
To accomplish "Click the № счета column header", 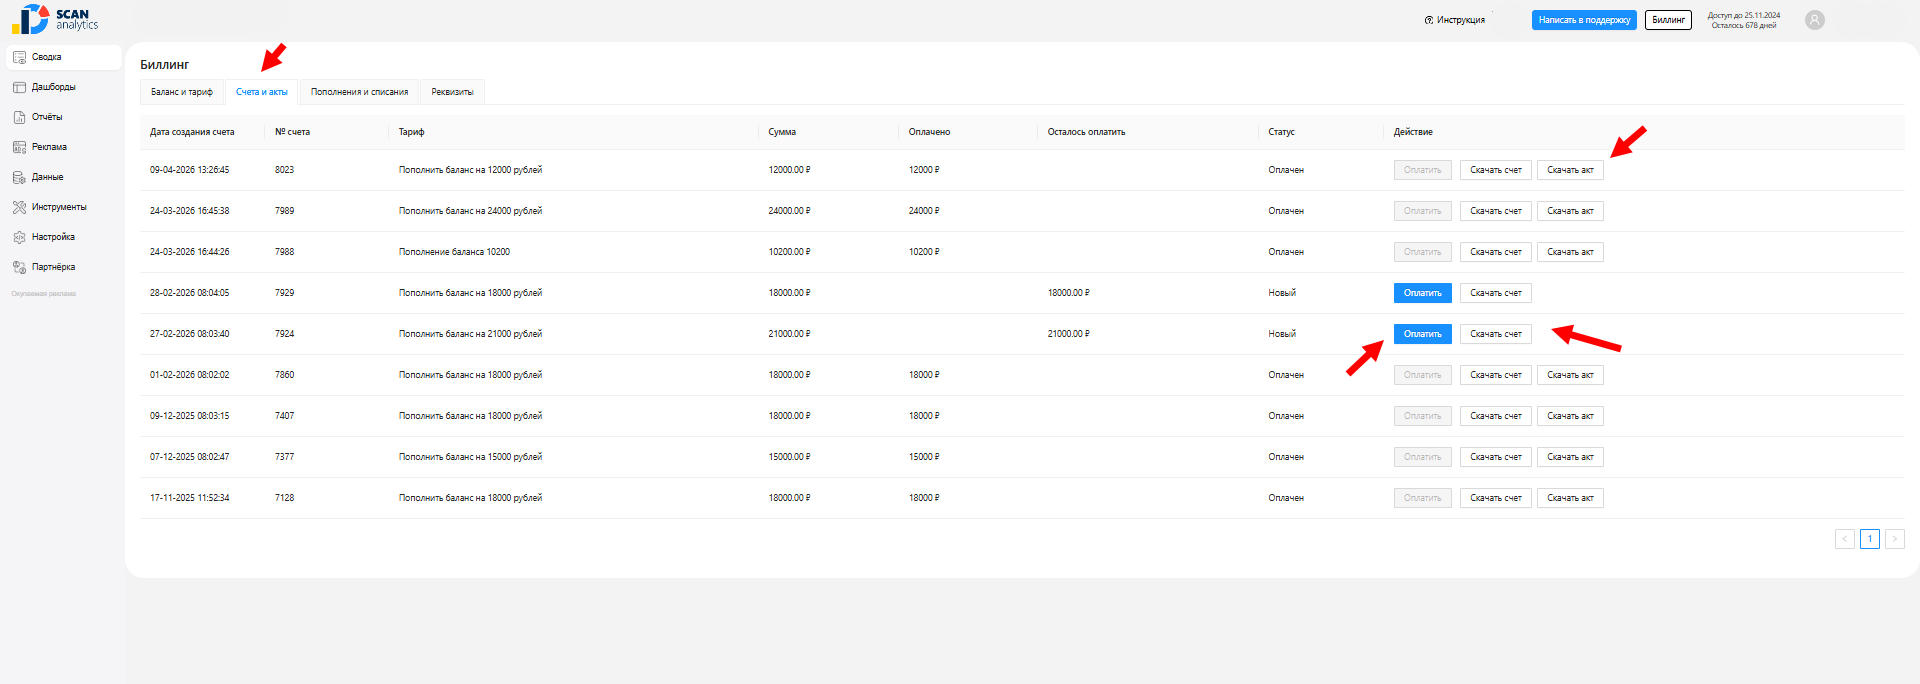I will (292, 132).
